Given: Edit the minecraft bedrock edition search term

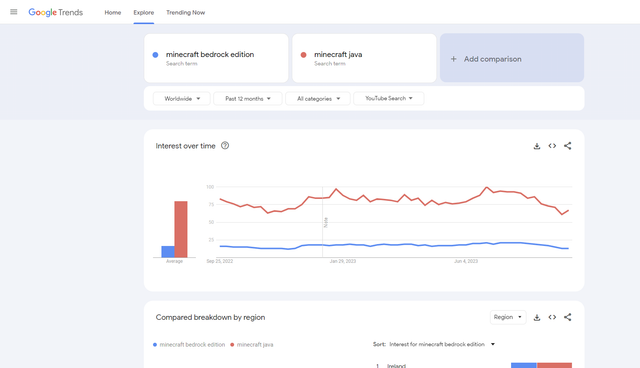Looking at the screenshot, I should [x=216, y=58].
